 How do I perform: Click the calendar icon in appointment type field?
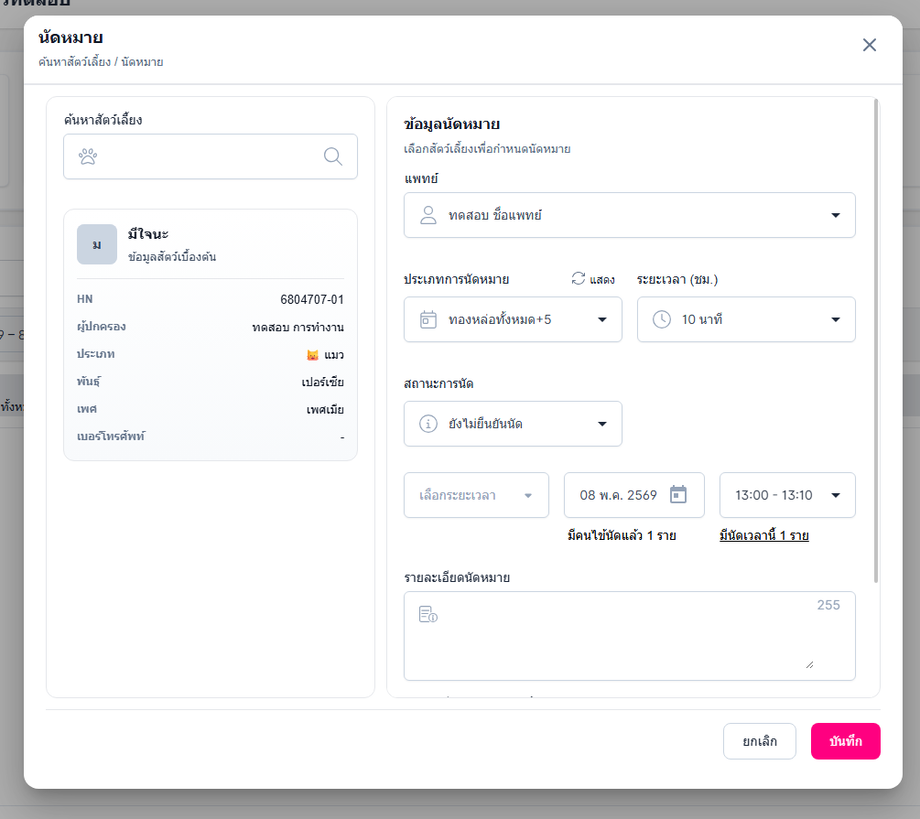(x=428, y=320)
